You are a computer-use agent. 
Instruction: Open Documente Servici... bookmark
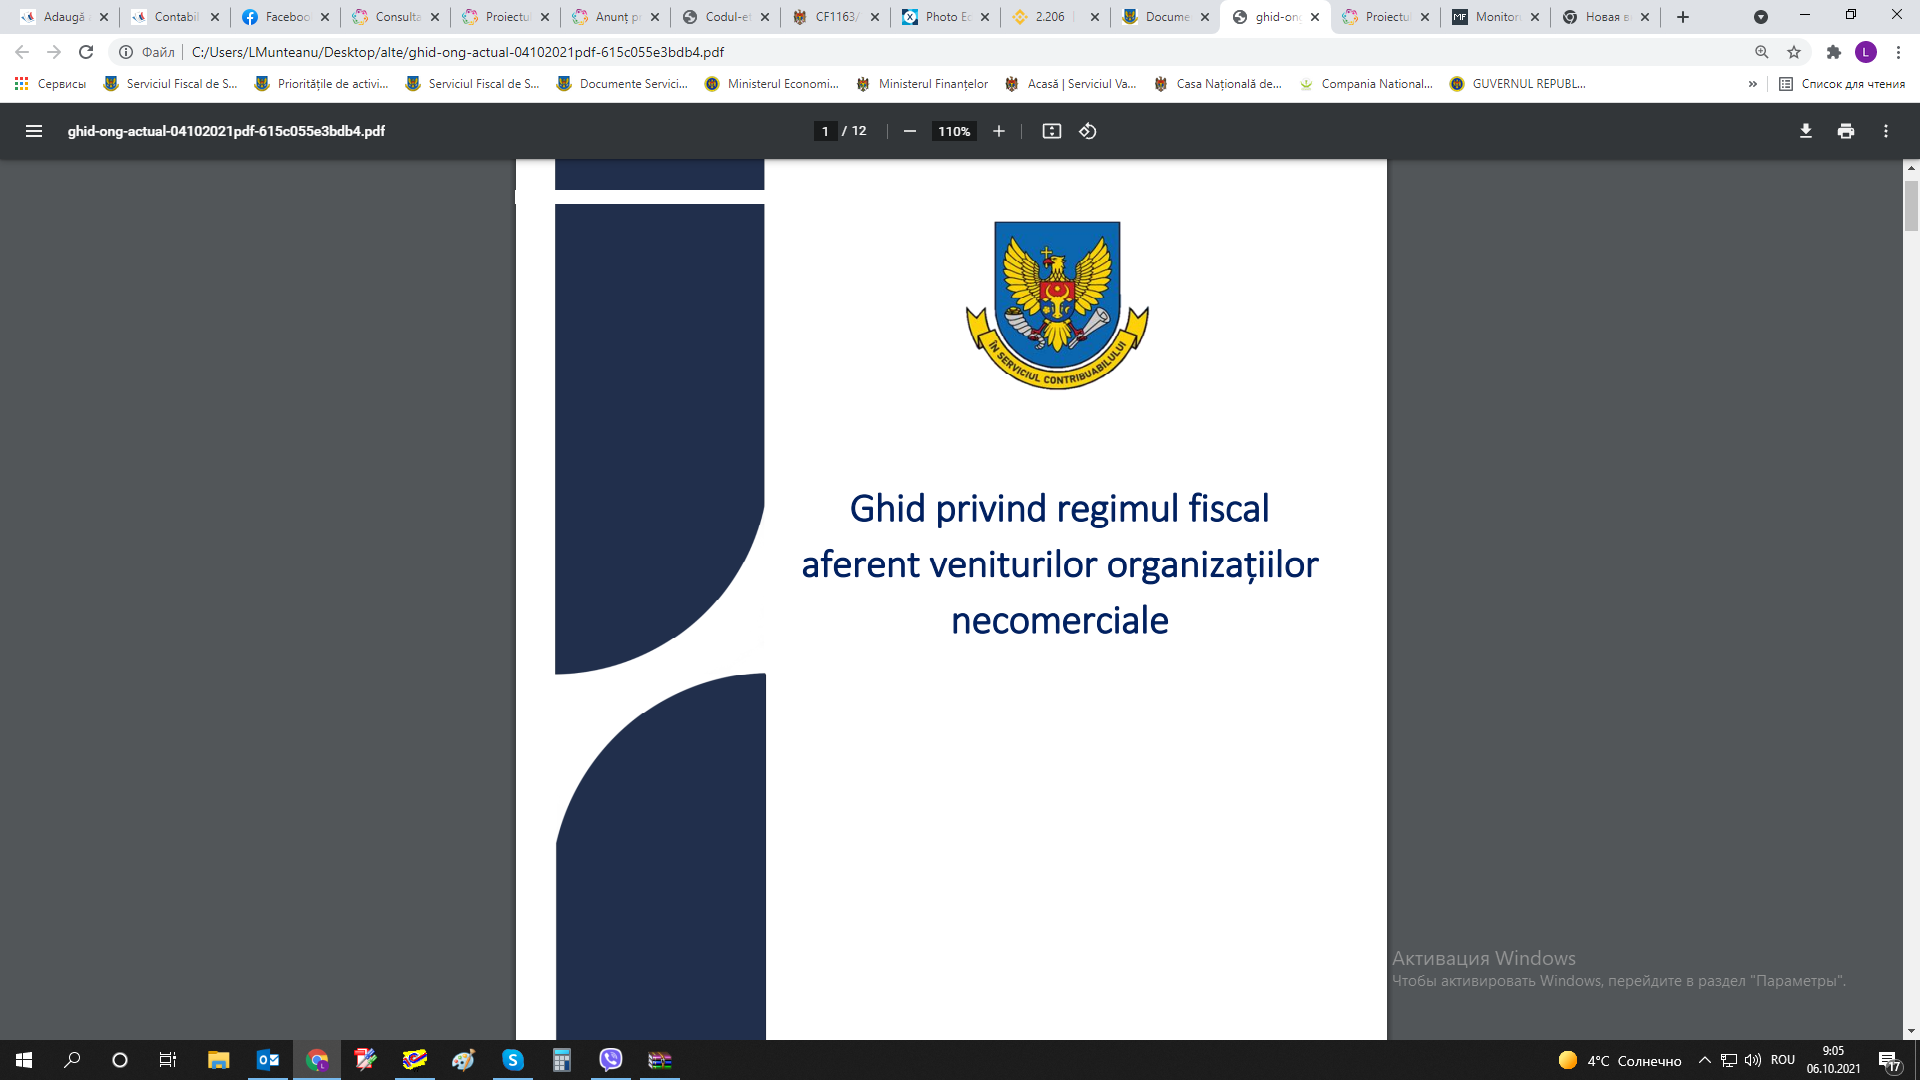(622, 84)
